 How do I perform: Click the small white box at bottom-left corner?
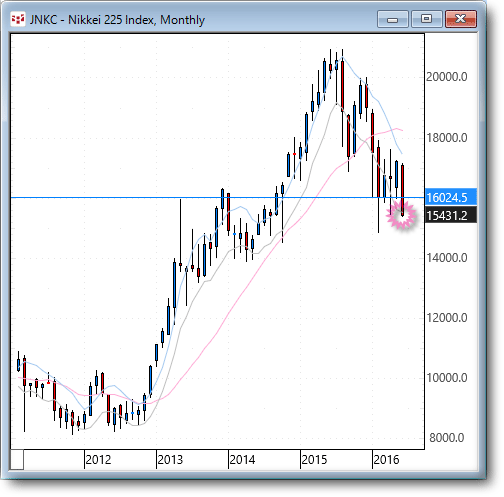(x=17, y=460)
